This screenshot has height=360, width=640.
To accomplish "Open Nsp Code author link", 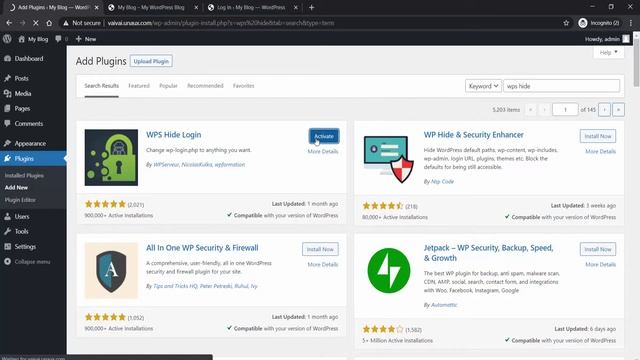I will (442, 182).
